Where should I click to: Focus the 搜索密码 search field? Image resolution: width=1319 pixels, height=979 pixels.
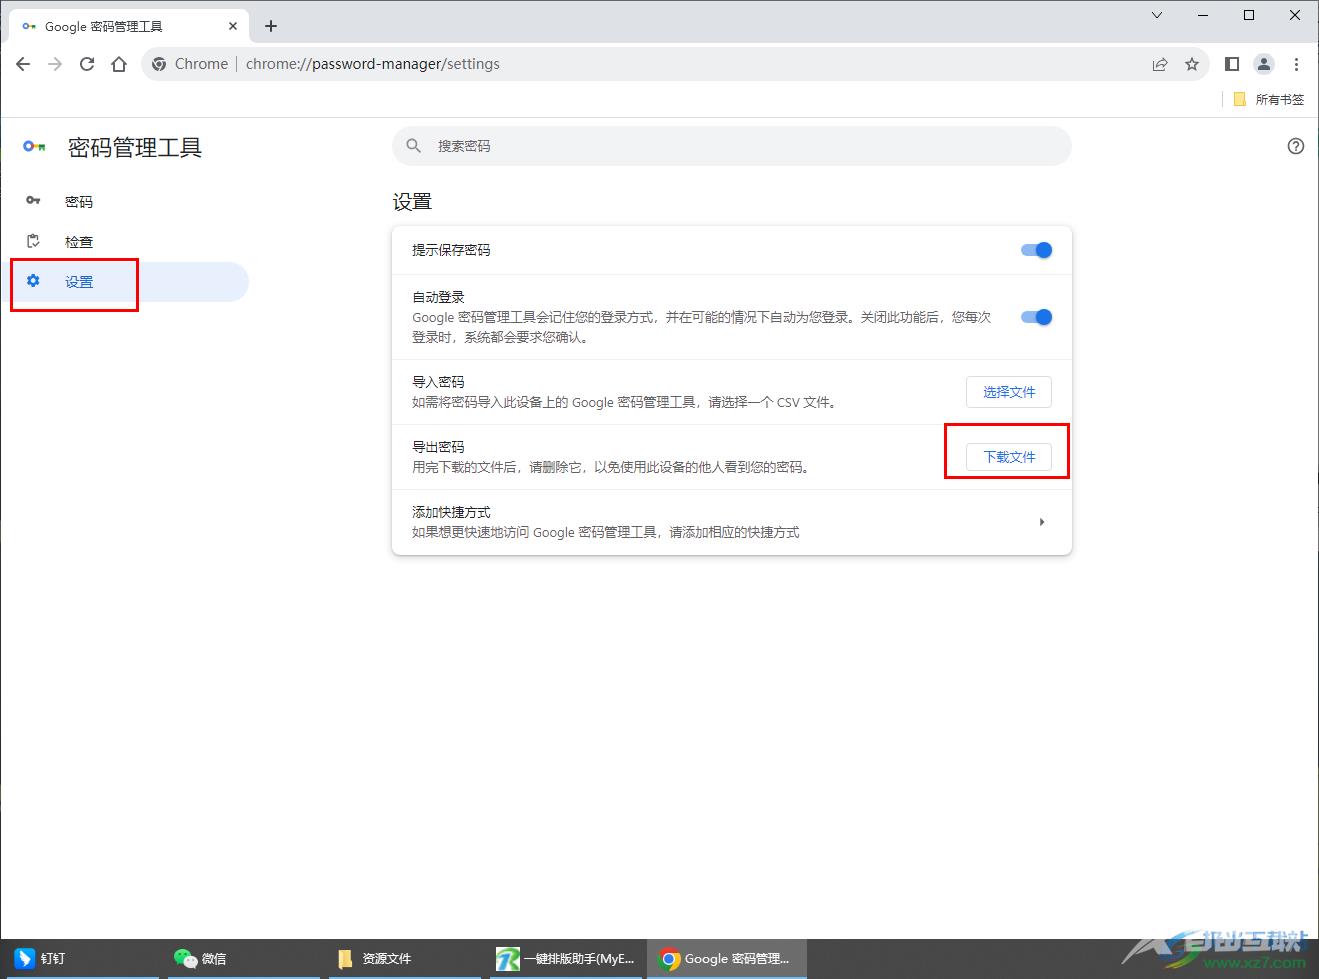pyautogui.click(x=732, y=146)
